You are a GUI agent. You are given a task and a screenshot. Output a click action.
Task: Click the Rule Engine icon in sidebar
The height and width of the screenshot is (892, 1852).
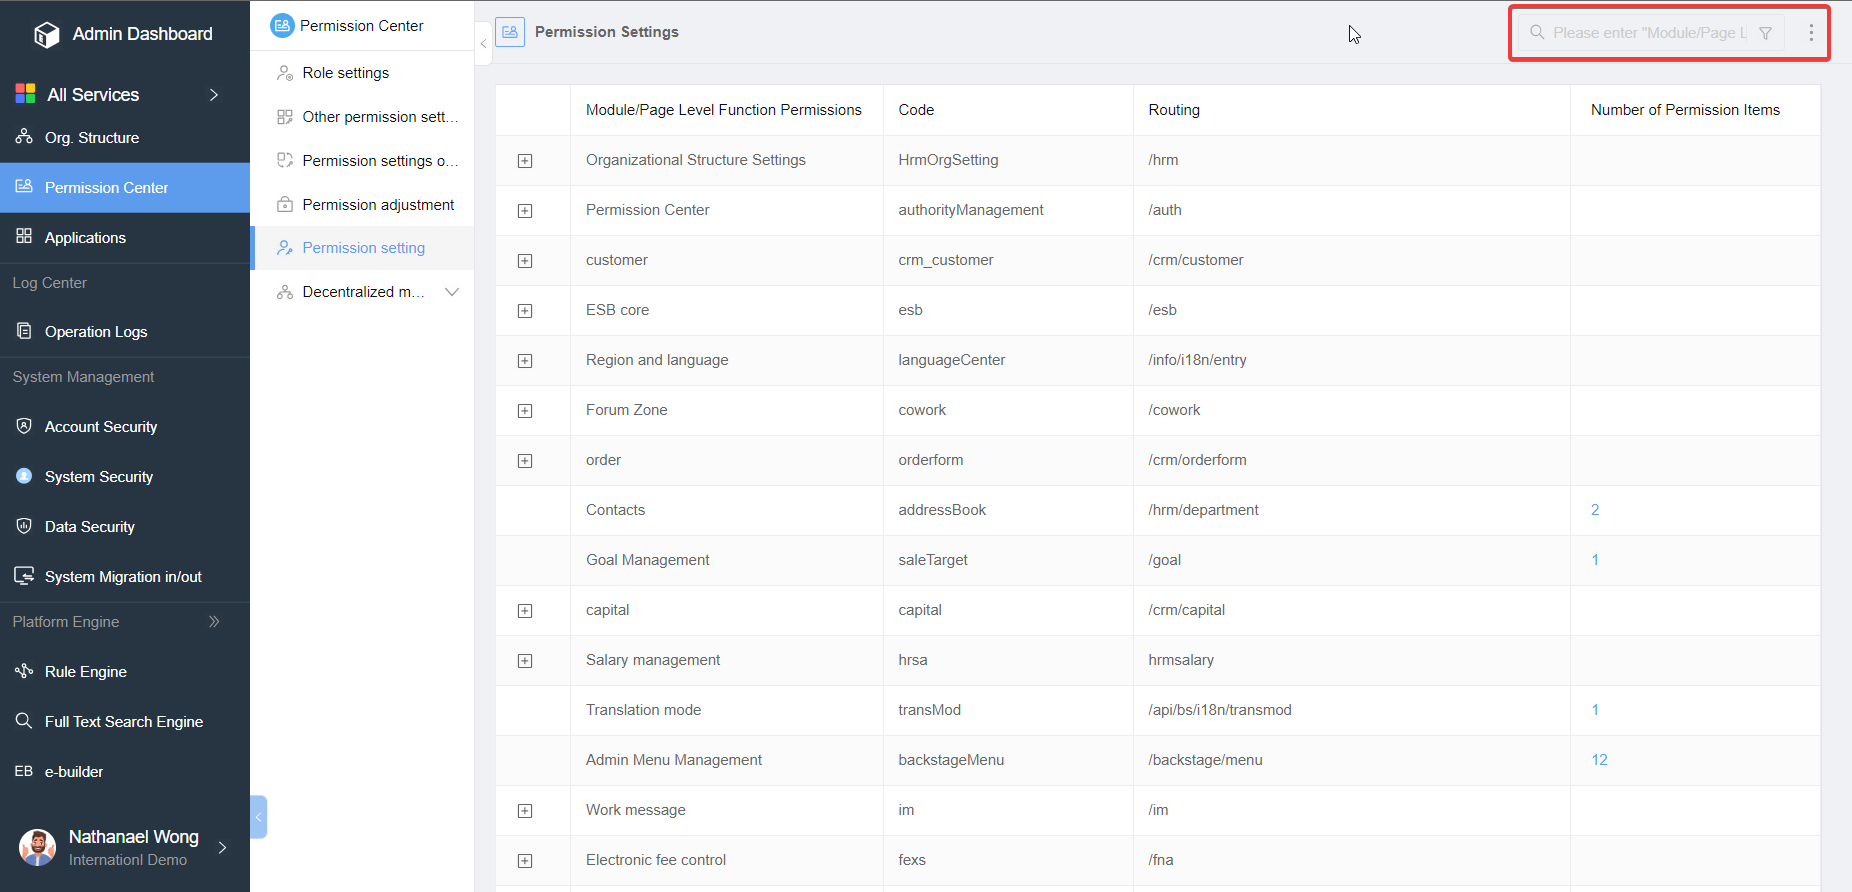(x=24, y=671)
